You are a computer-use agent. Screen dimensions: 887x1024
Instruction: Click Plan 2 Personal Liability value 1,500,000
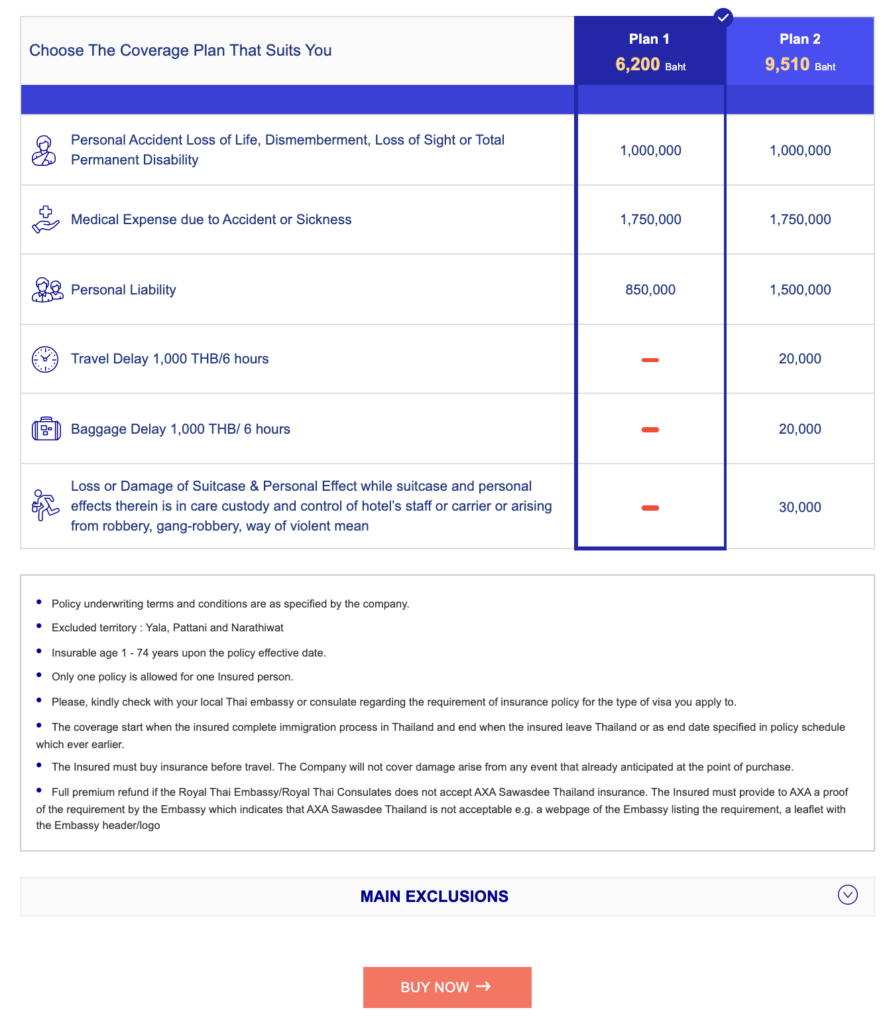click(x=800, y=290)
